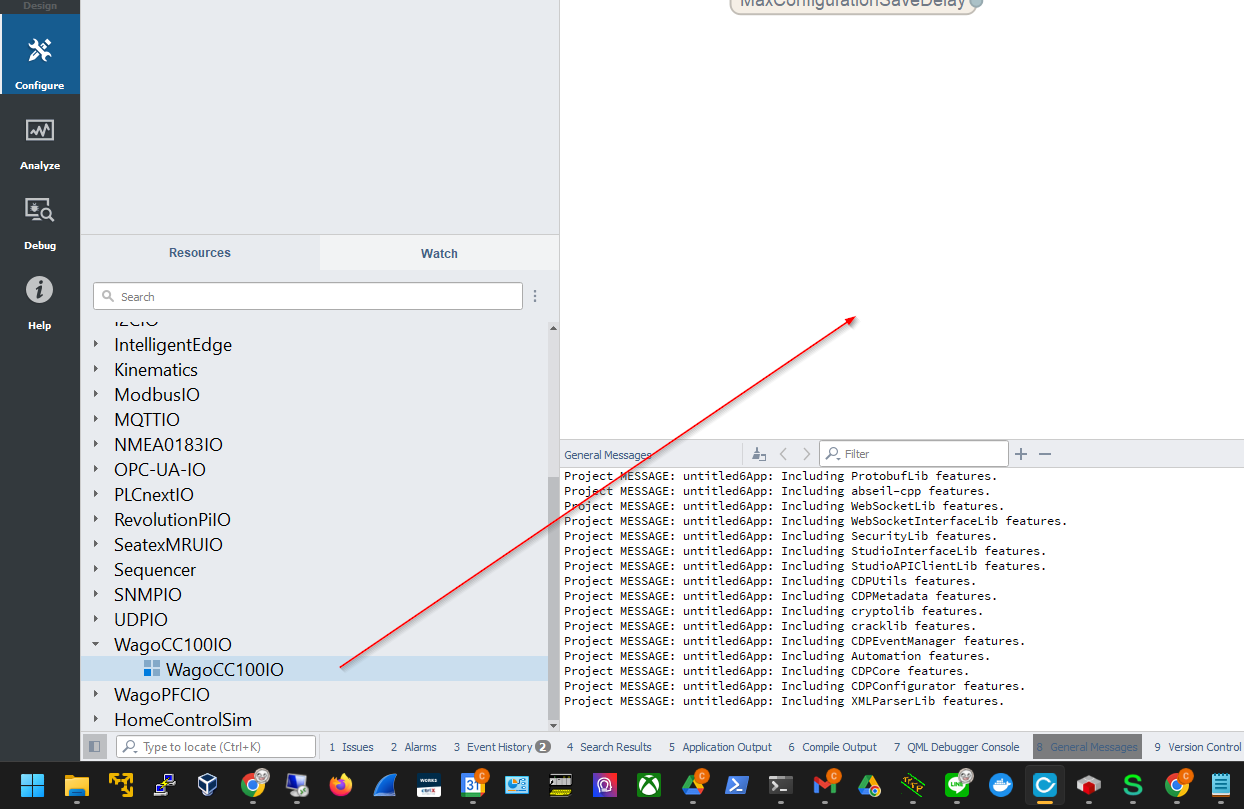Switch to the Resources tab
This screenshot has width=1244, height=809.
200,253
